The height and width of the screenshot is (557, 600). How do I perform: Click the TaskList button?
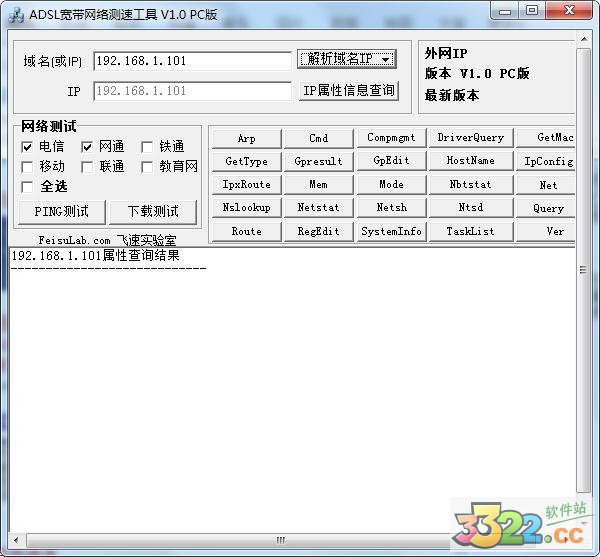[471, 231]
